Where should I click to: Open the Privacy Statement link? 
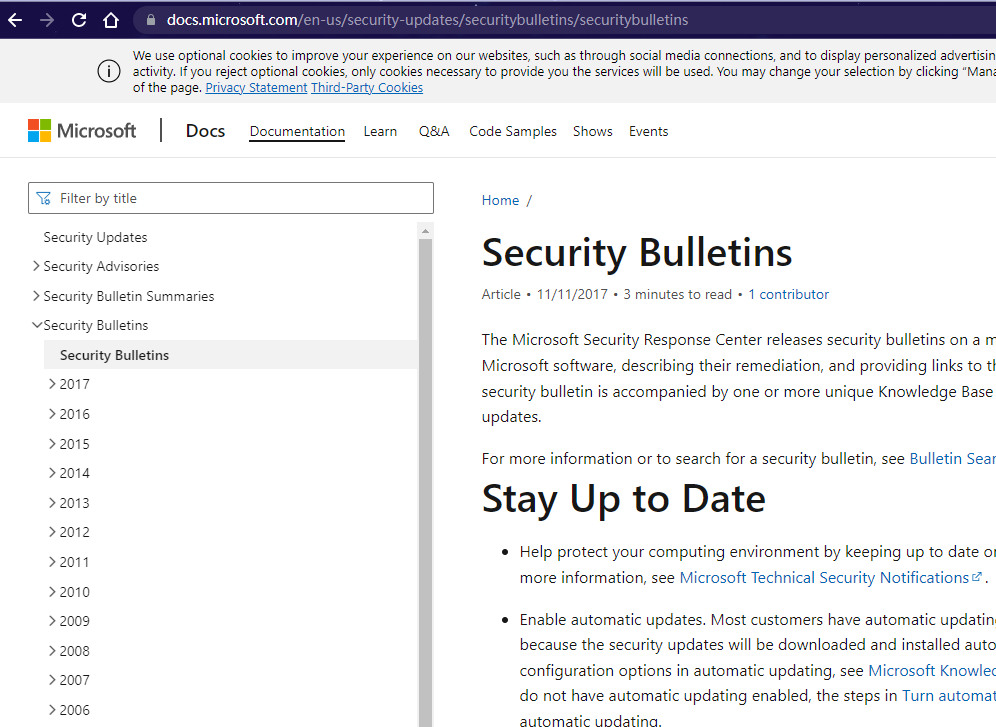(256, 88)
